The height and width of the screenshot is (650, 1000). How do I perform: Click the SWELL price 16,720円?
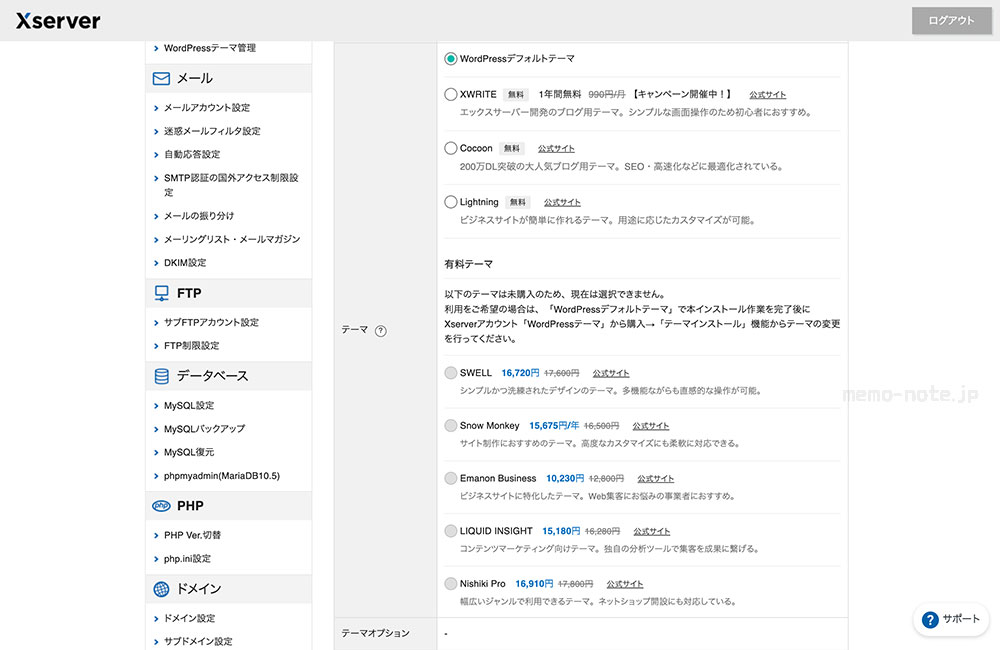(x=520, y=373)
